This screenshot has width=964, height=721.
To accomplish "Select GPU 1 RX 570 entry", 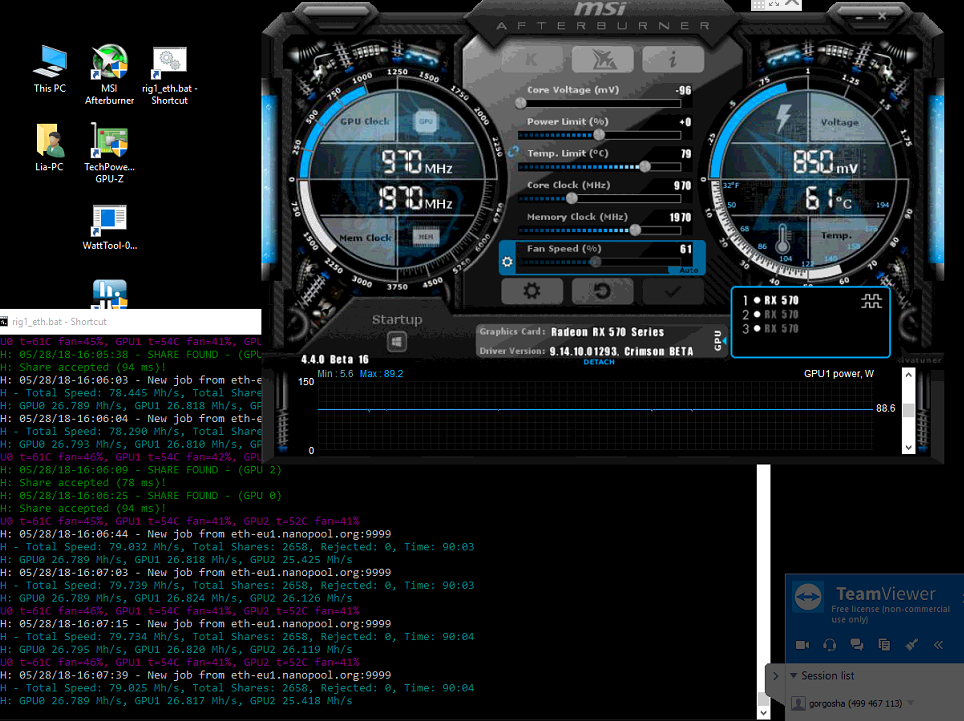I will 770,301.
